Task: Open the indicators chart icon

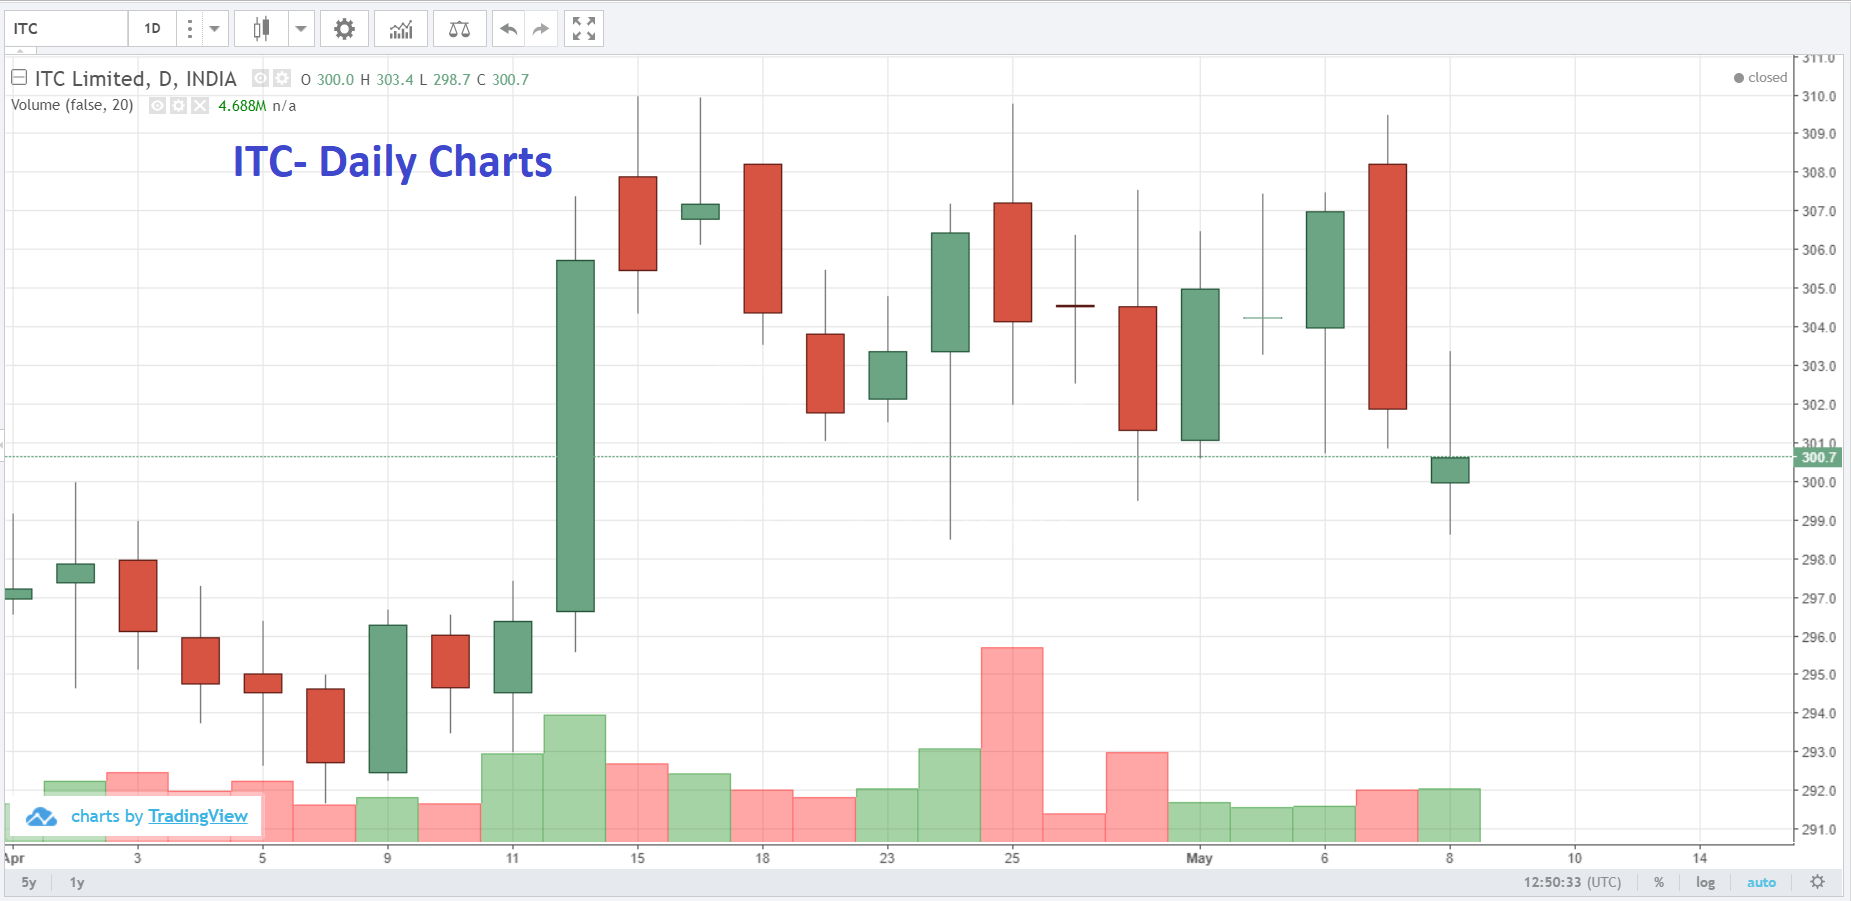Action: coord(401,29)
